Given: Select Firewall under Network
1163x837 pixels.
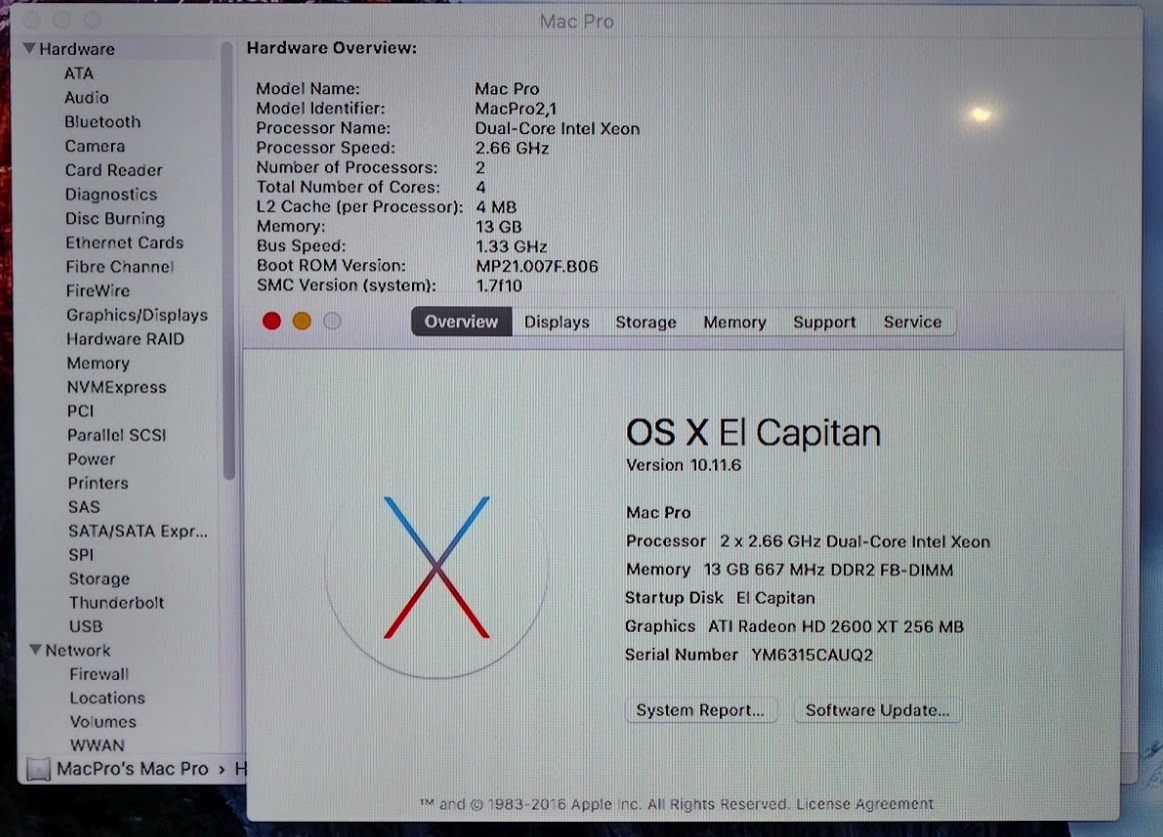Looking at the screenshot, I should pyautogui.click(x=99, y=674).
